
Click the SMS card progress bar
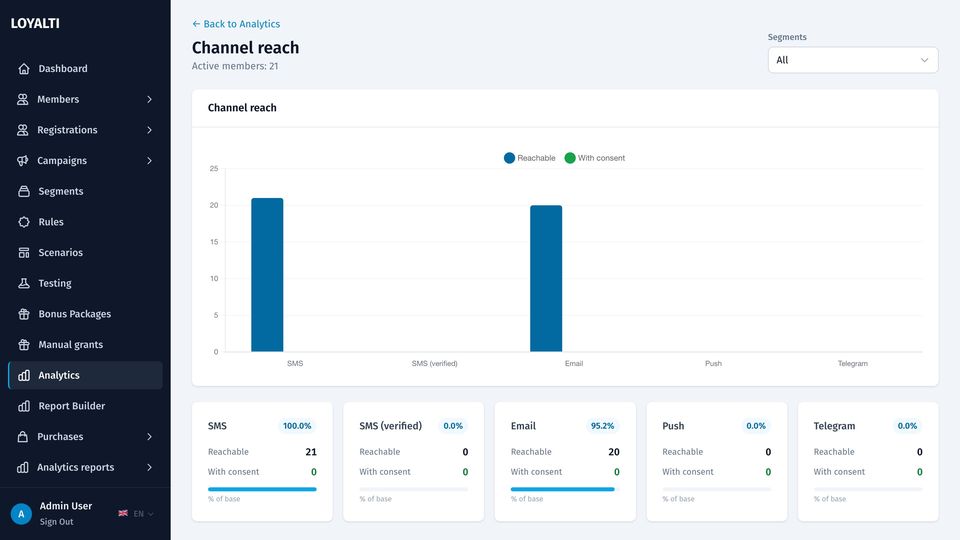pos(262,489)
